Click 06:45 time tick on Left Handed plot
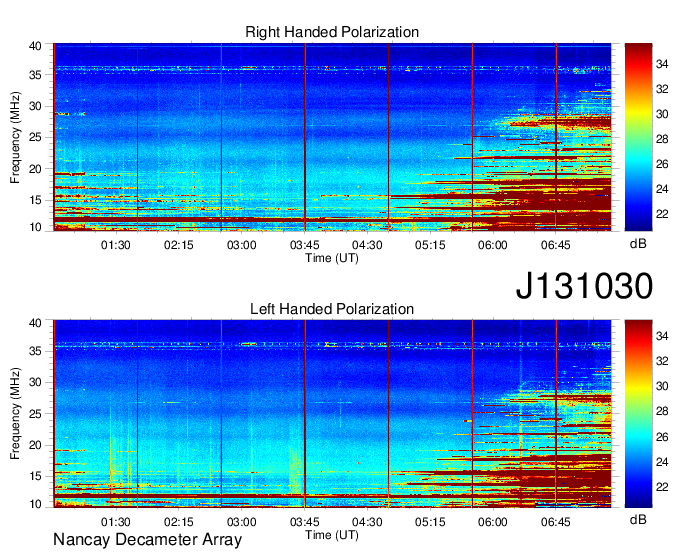 [x=556, y=522]
